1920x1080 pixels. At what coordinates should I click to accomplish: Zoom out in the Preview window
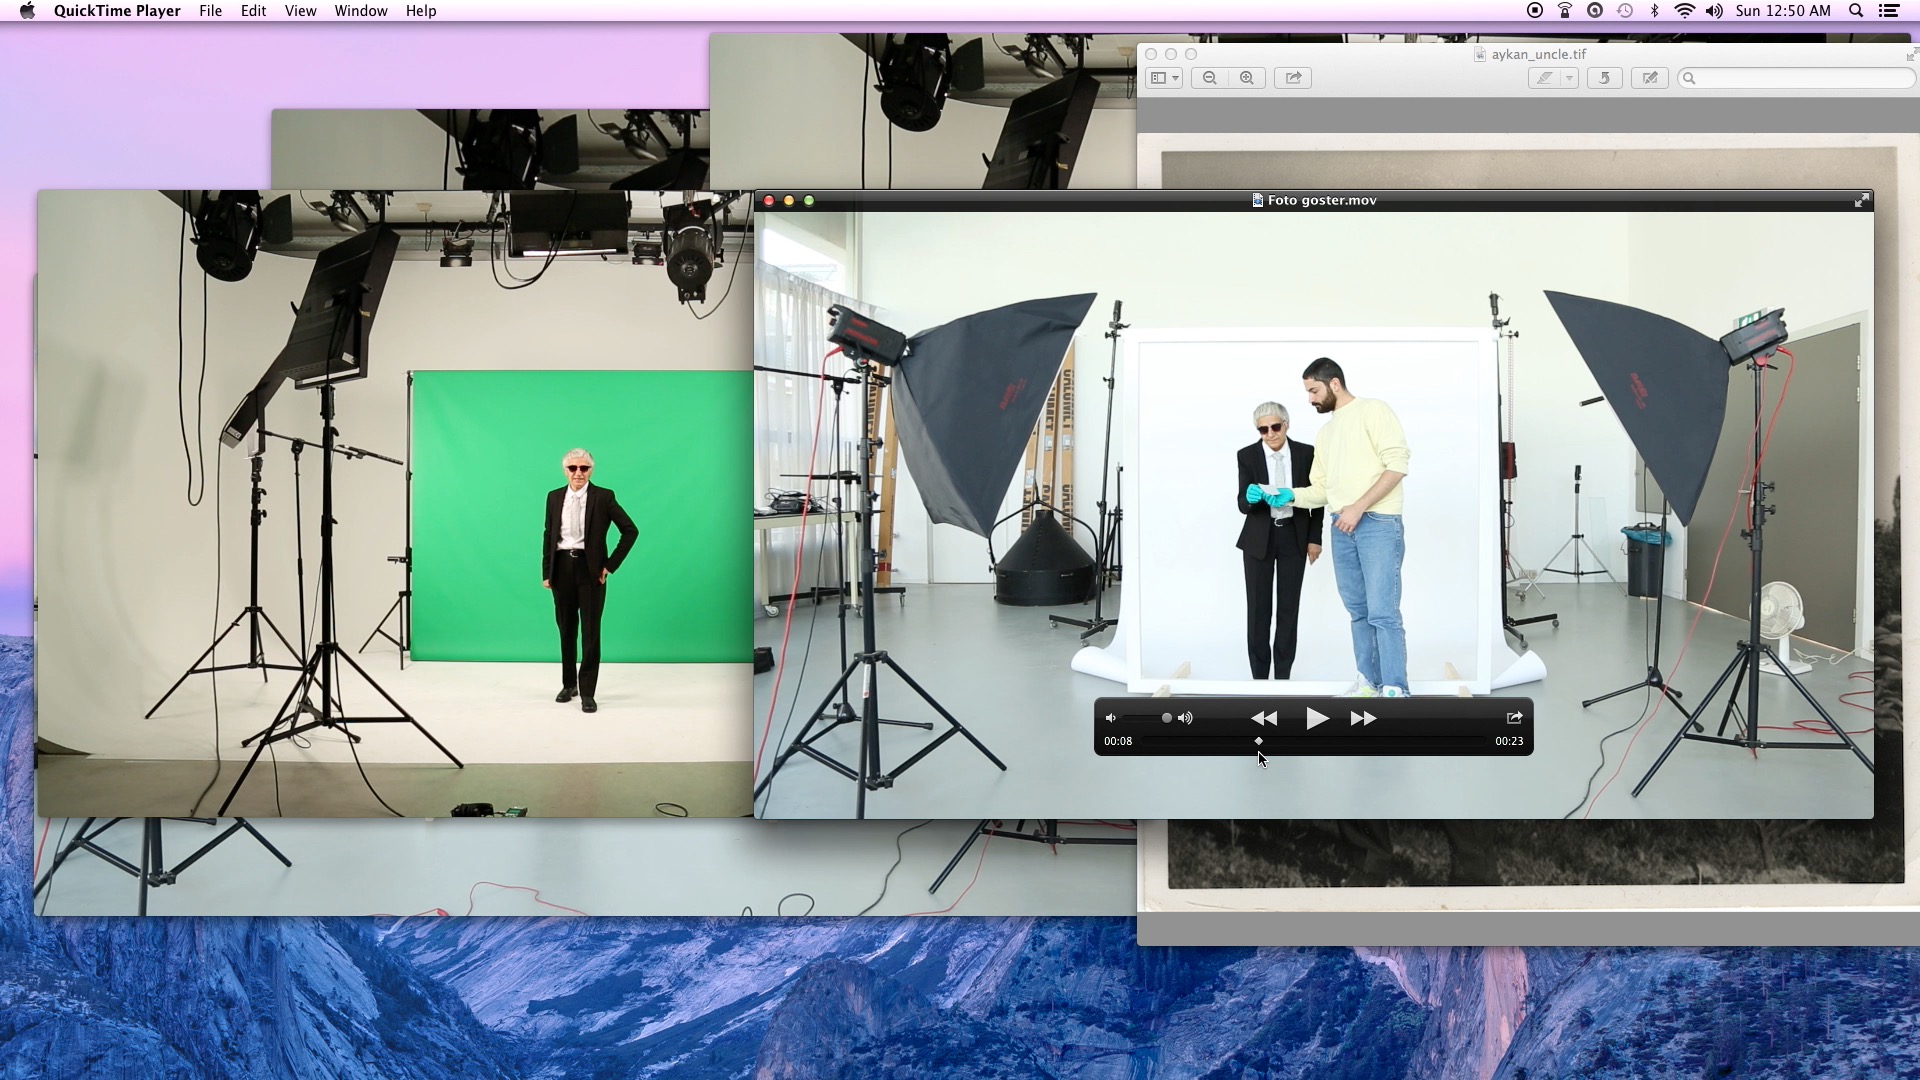point(1210,78)
